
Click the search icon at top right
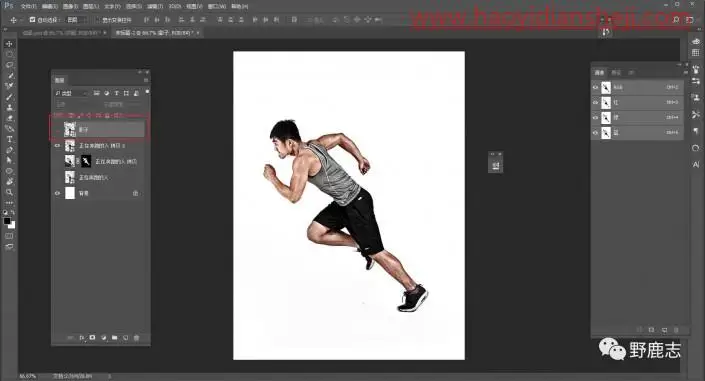(676, 20)
